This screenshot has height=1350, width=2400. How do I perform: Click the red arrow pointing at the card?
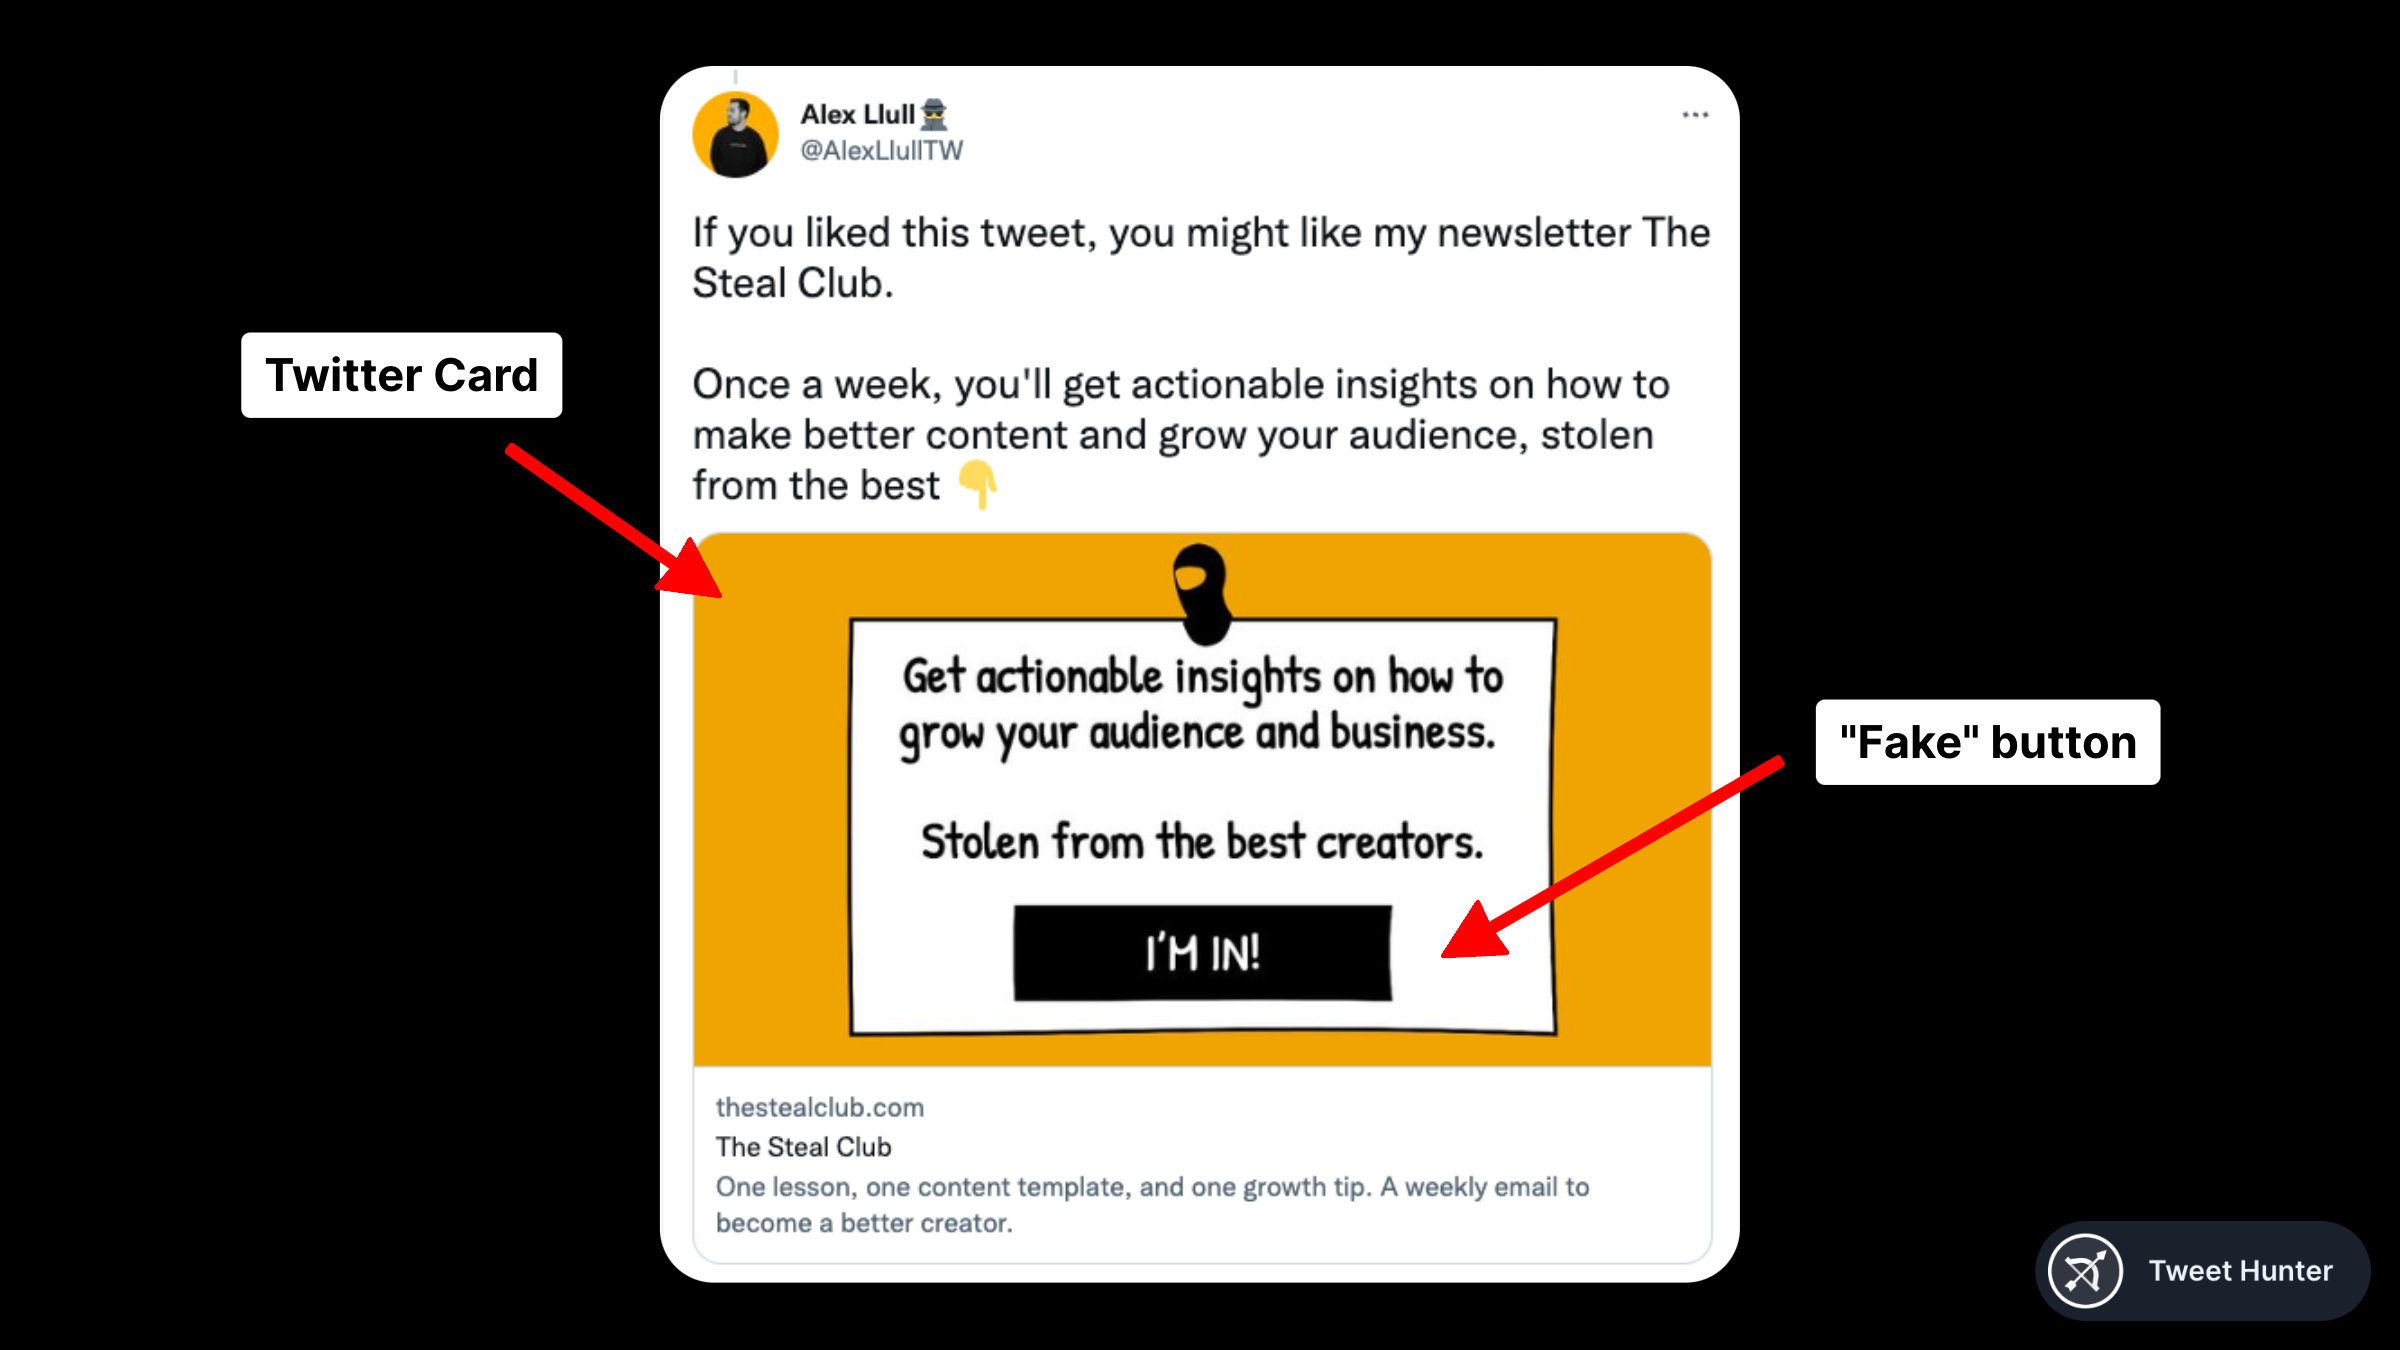[612, 521]
